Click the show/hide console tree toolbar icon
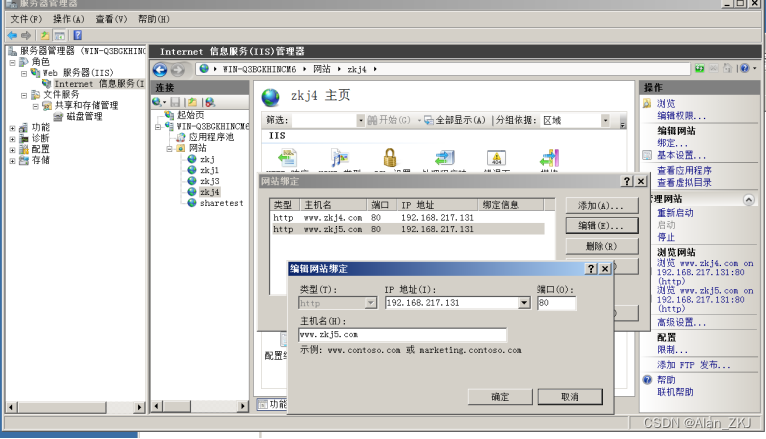766x439 pixels. [60, 35]
